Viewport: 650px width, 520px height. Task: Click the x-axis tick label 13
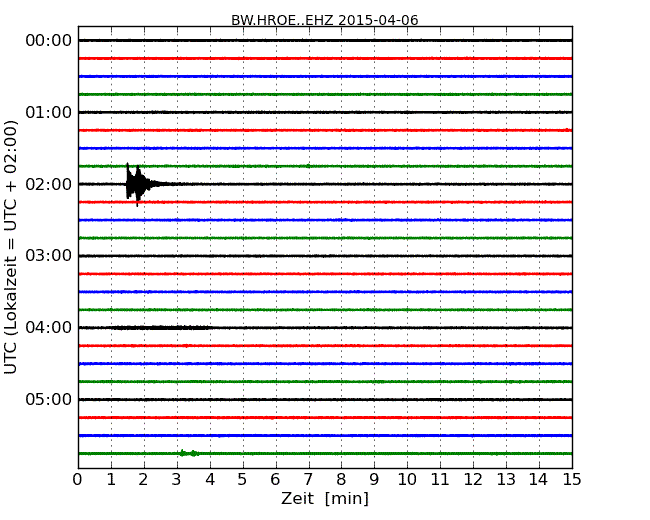506,479
